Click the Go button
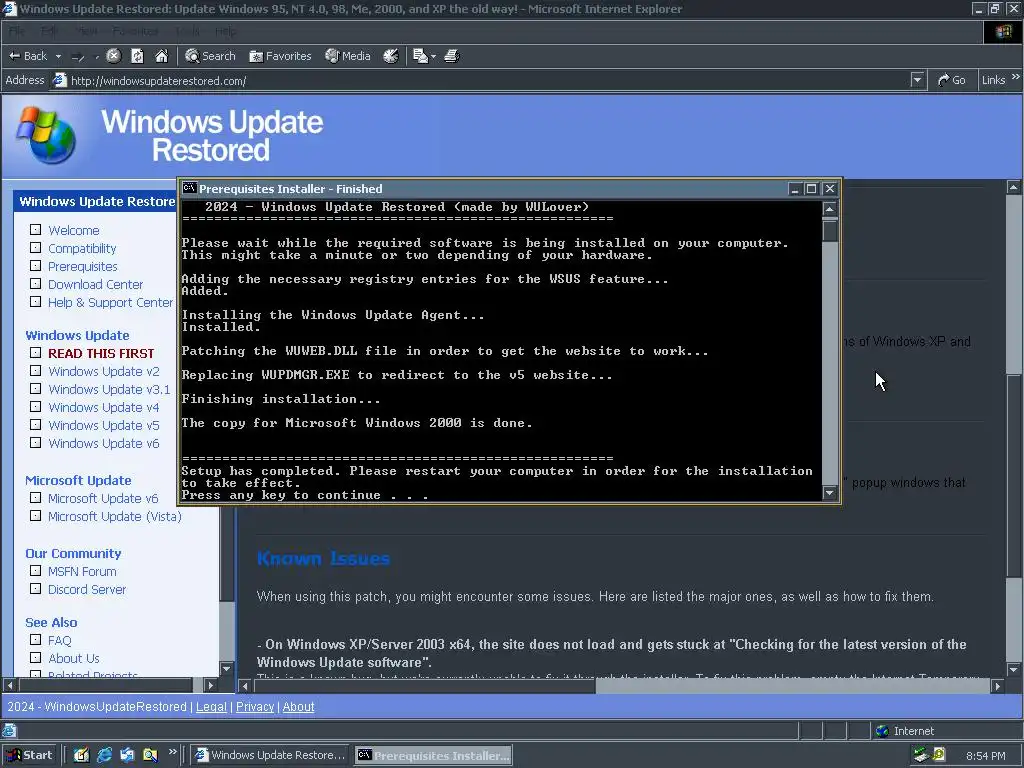Viewport: 1024px width, 768px height. (952, 80)
